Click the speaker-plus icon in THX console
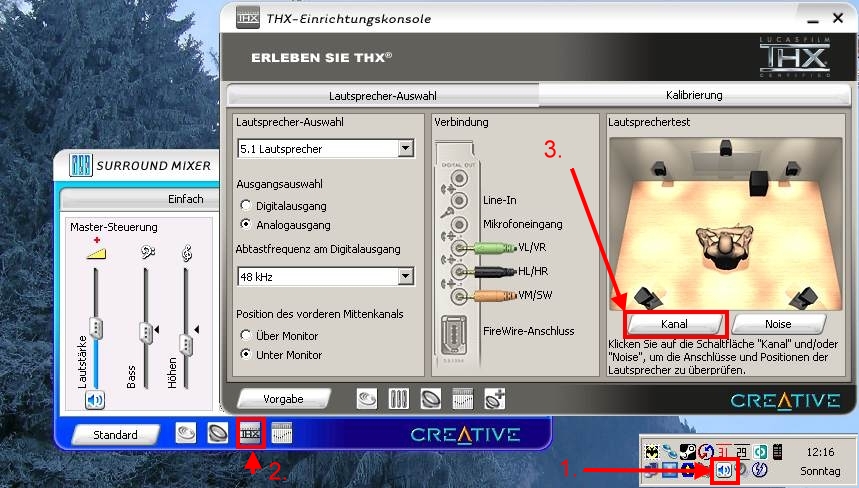This screenshot has width=859, height=488. (x=494, y=398)
